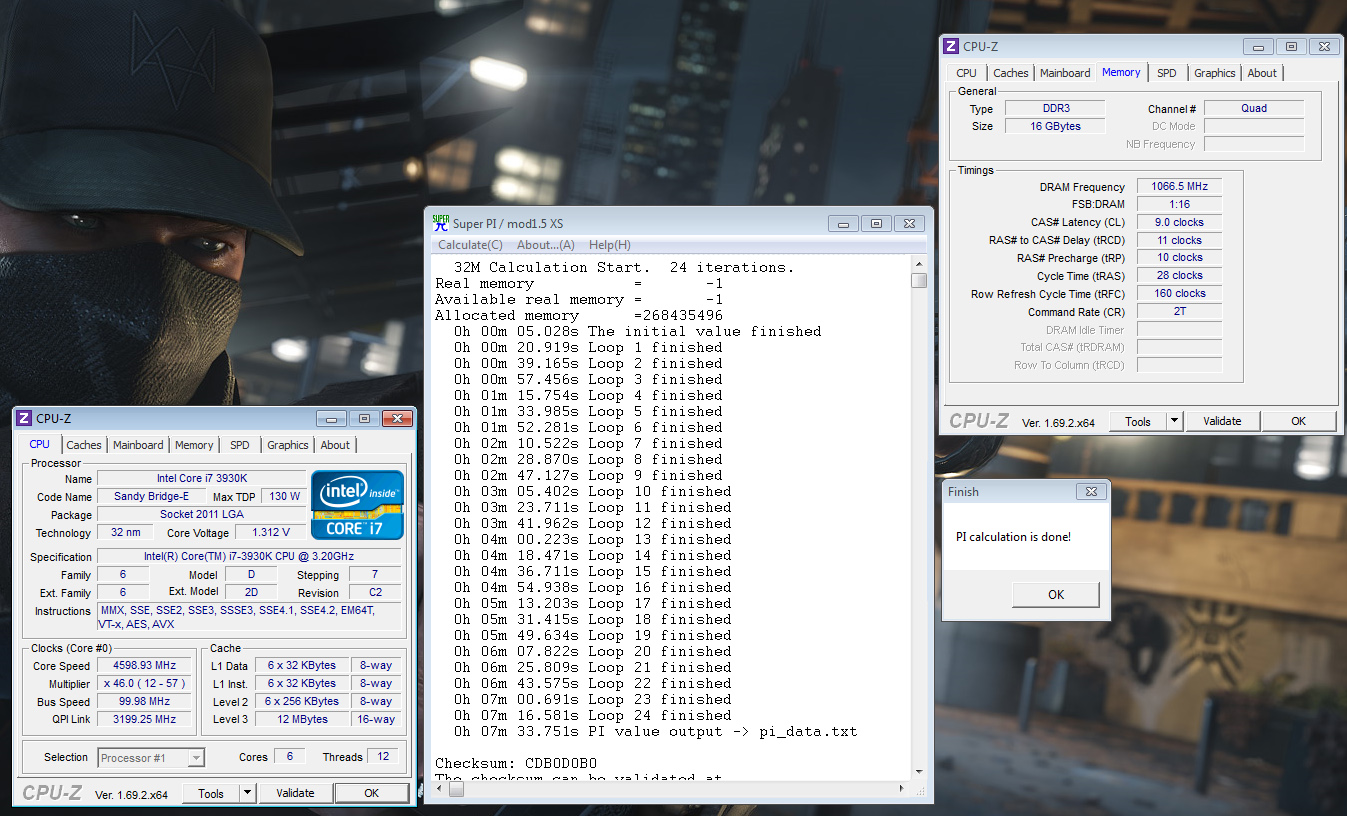
Task: Click OK in CPU-Z CPU window
Action: (371, 793)
